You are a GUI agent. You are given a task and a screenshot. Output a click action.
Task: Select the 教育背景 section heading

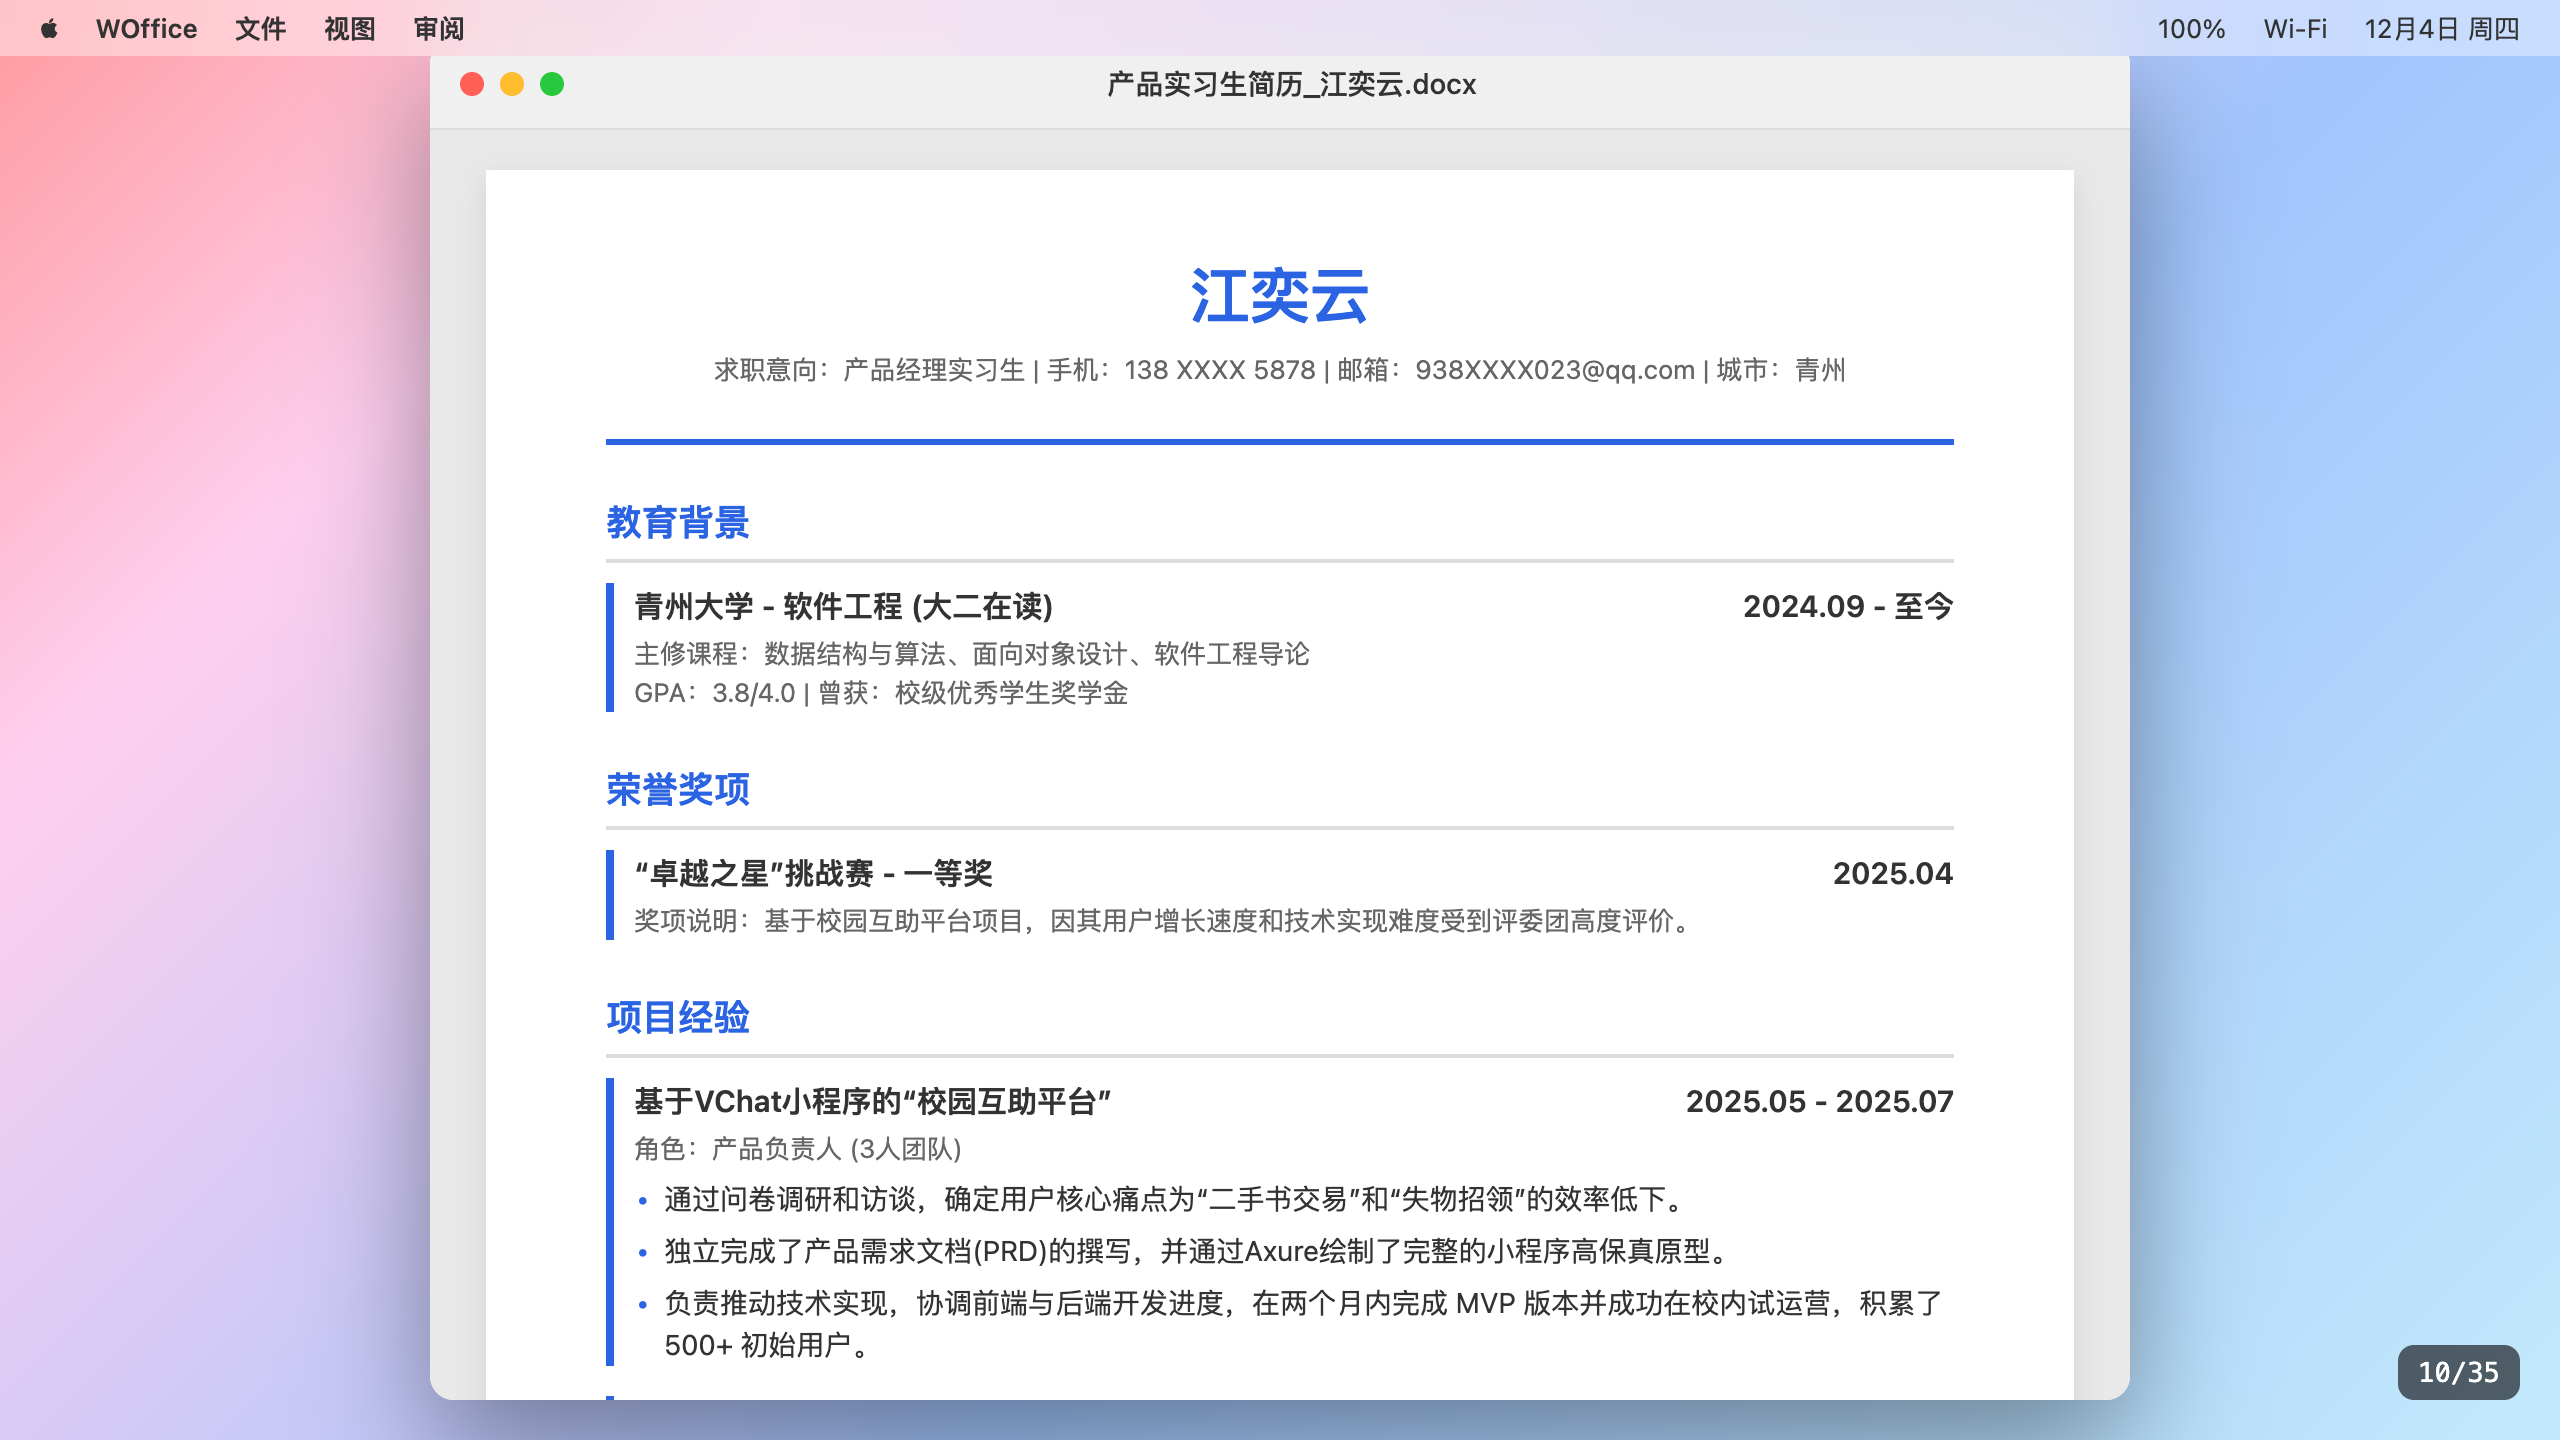coord(681,522)
